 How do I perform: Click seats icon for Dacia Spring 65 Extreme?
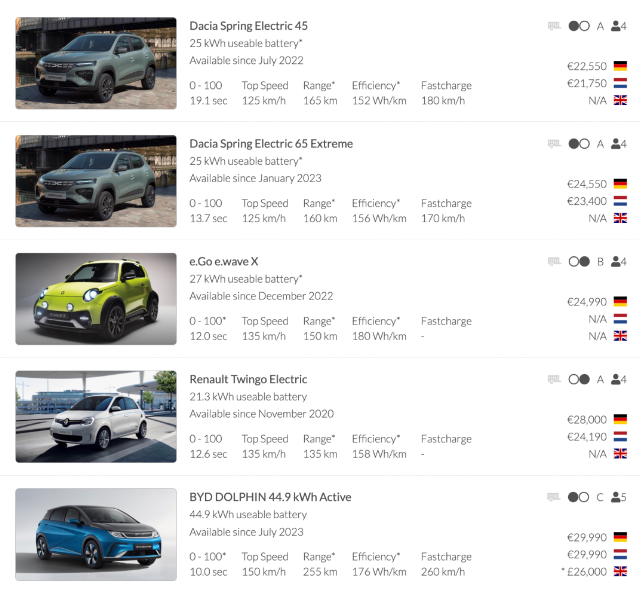point(618,144)
